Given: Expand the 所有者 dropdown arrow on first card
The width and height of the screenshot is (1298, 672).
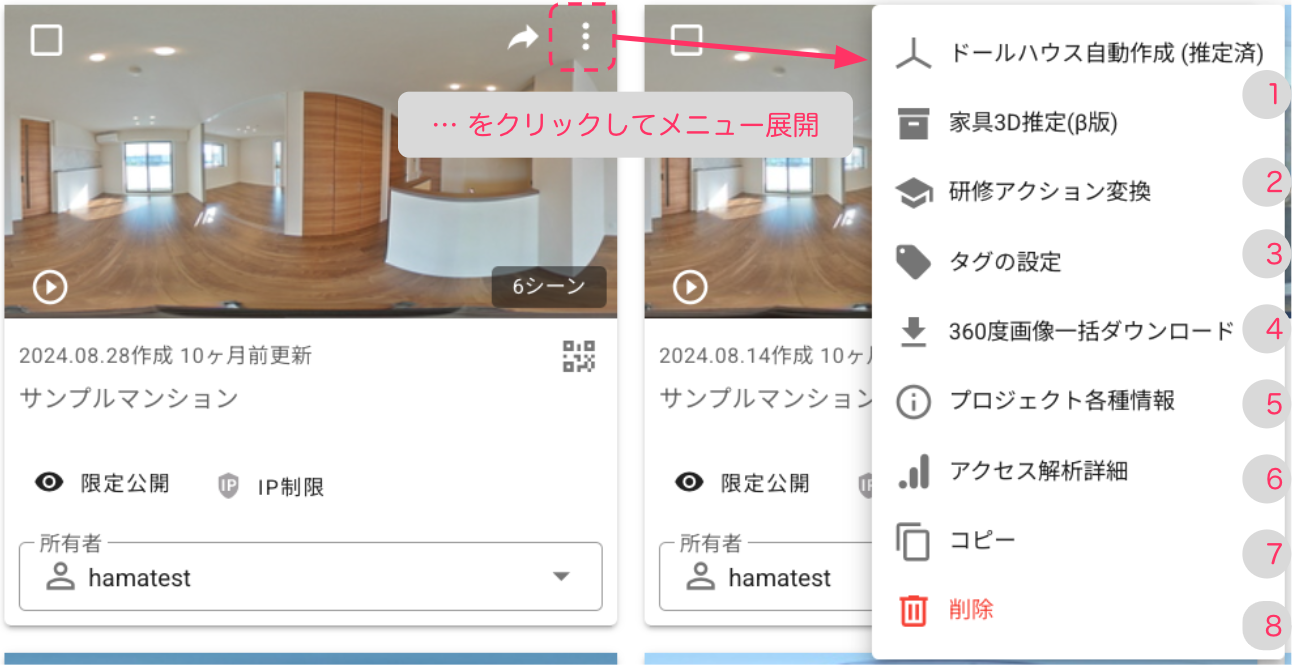Looking at the screenshot, I should click(562, 577).
